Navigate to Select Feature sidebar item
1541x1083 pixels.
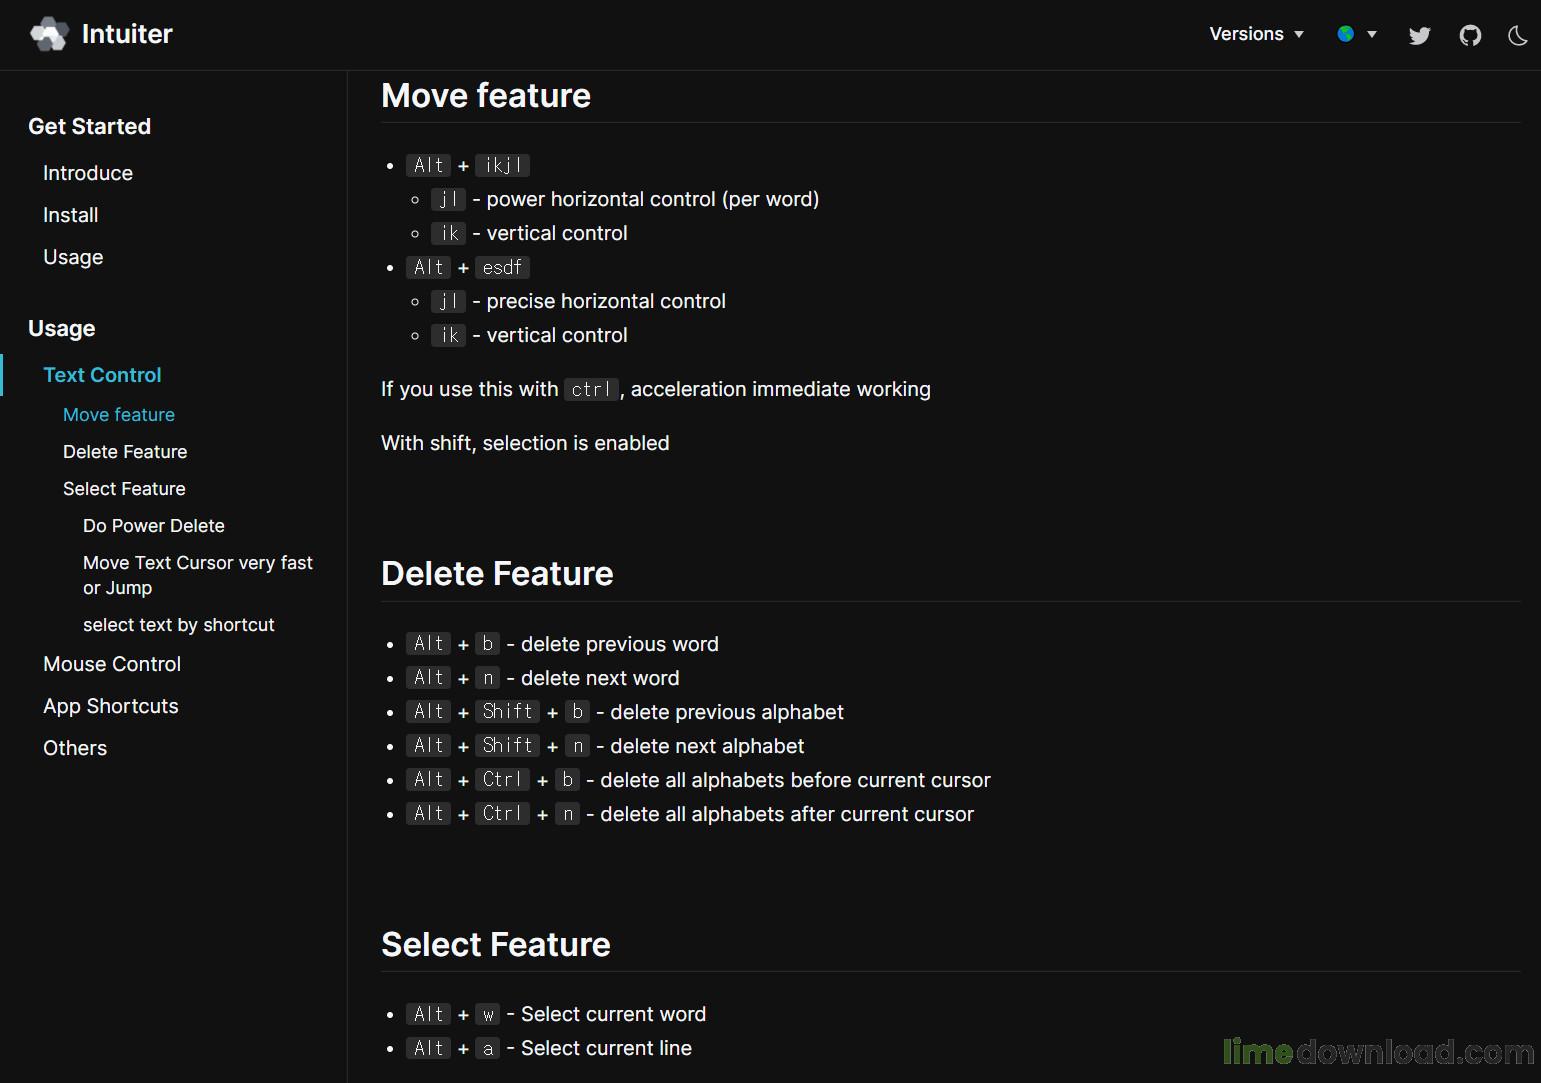(x=124, y=488)
